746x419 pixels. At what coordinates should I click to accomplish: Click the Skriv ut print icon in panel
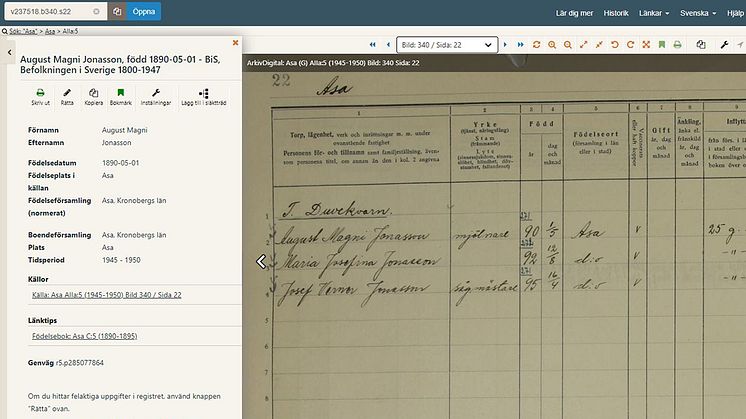(x=41, y=93)
